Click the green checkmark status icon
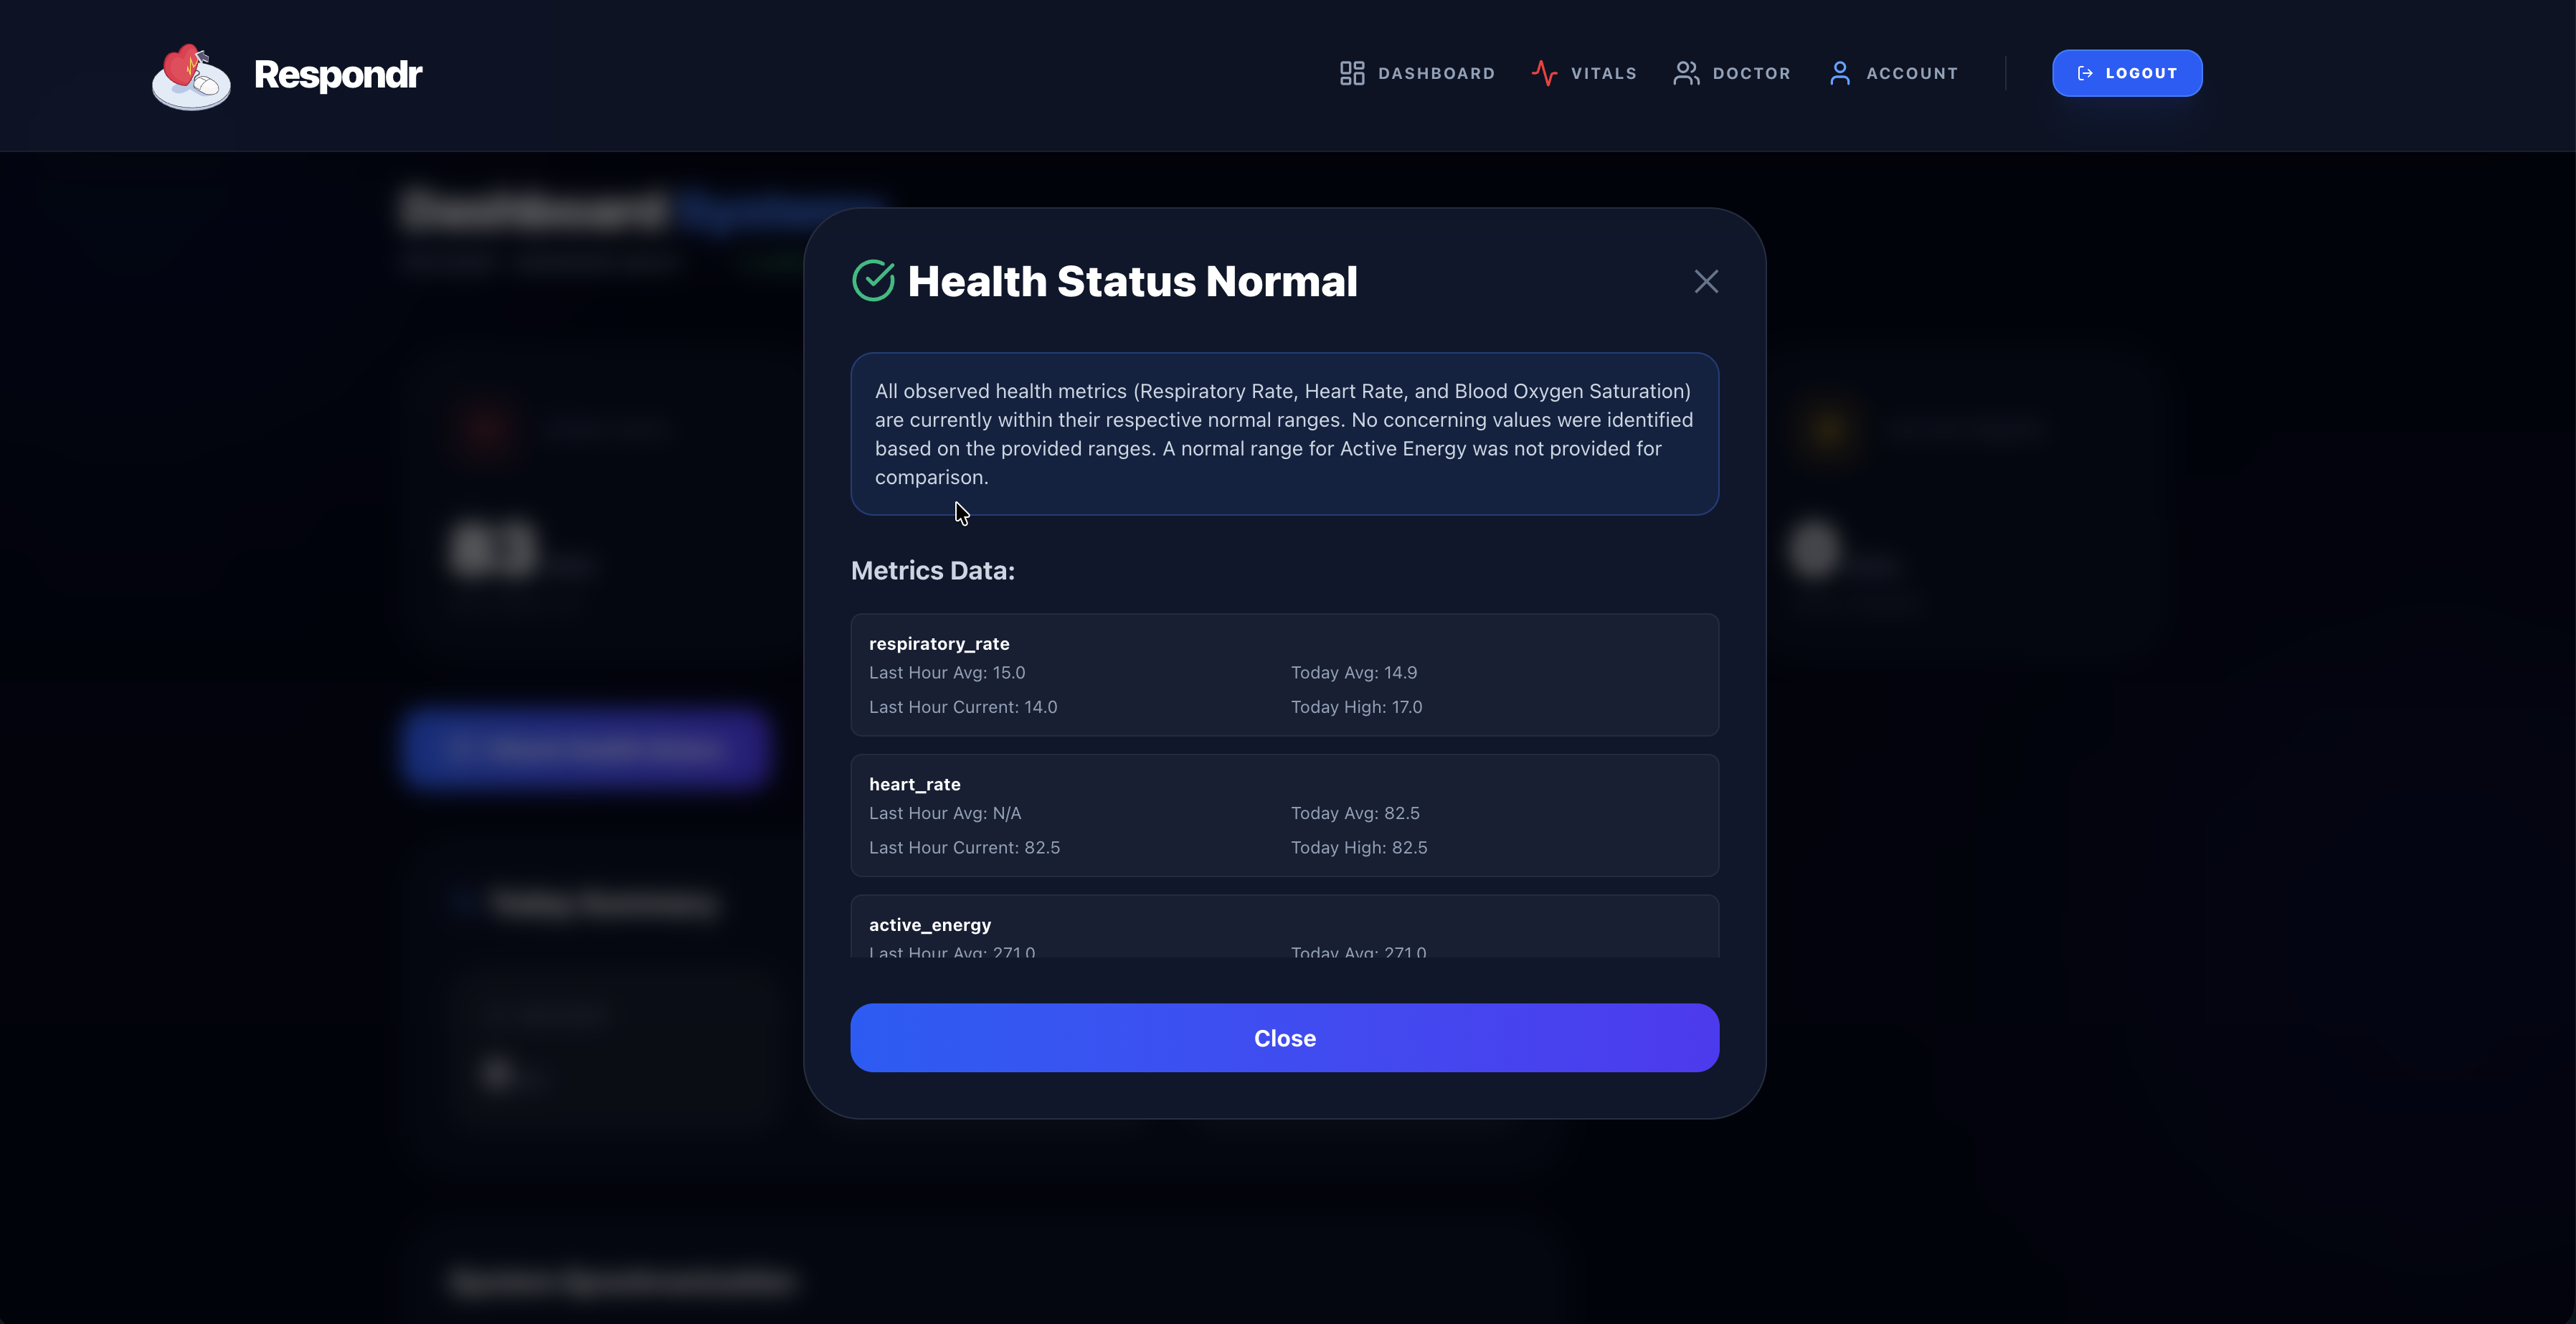Image resolution: width=2576 pixels, height=1324 pixels. [x=873, y=281]
